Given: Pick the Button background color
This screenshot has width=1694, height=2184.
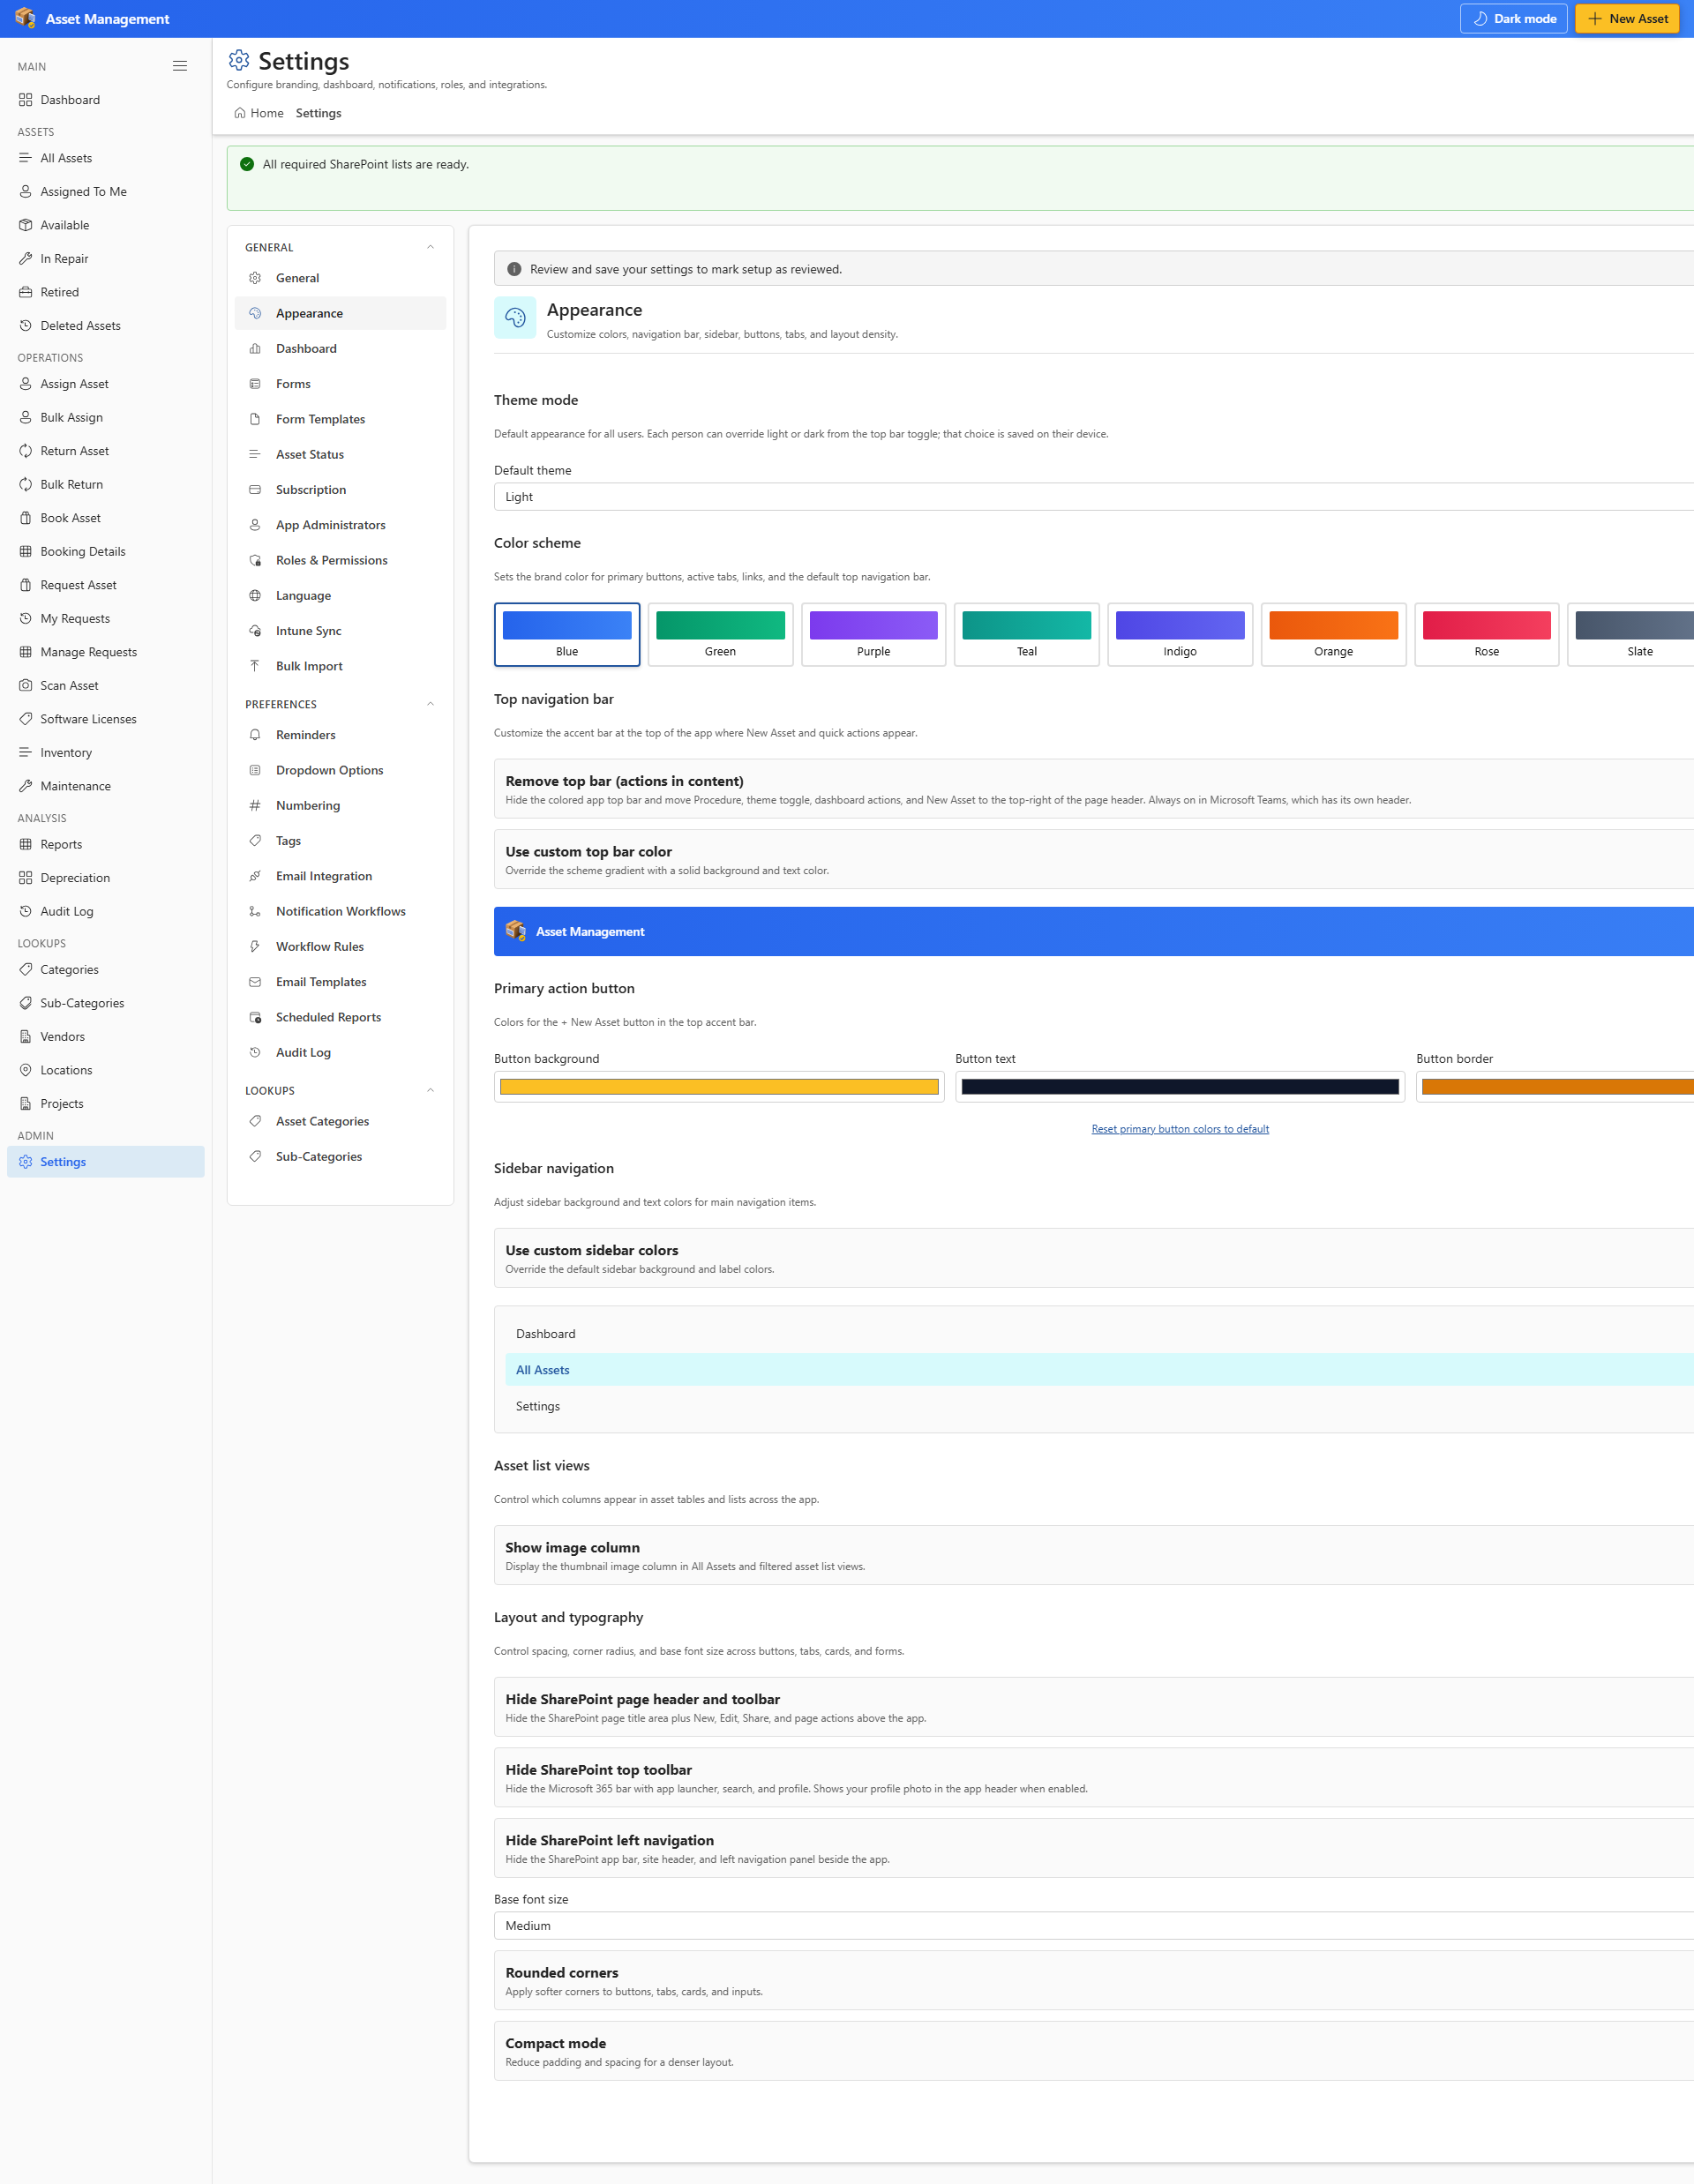Looking at the screenshot, I should [719, 1086].
